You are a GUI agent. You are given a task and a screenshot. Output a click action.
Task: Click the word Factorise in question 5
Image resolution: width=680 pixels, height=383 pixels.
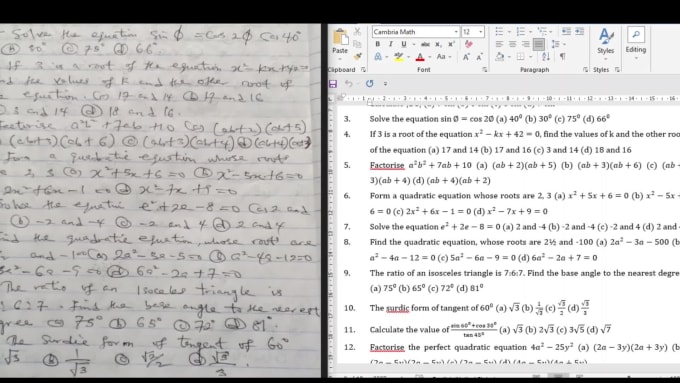pyautogui.click(x=387, y=165)
